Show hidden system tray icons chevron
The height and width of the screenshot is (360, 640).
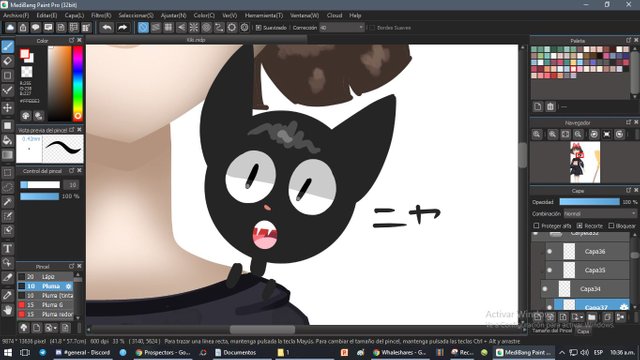point(562,352)
